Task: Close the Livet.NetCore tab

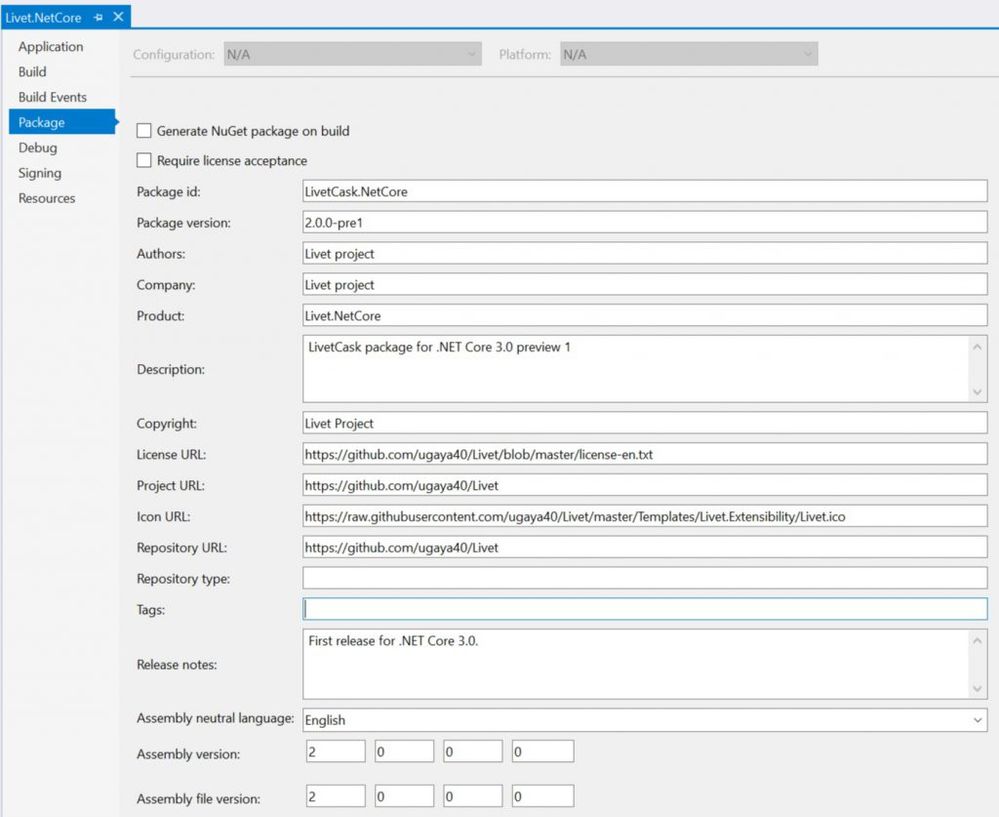Action: (119, 17)
